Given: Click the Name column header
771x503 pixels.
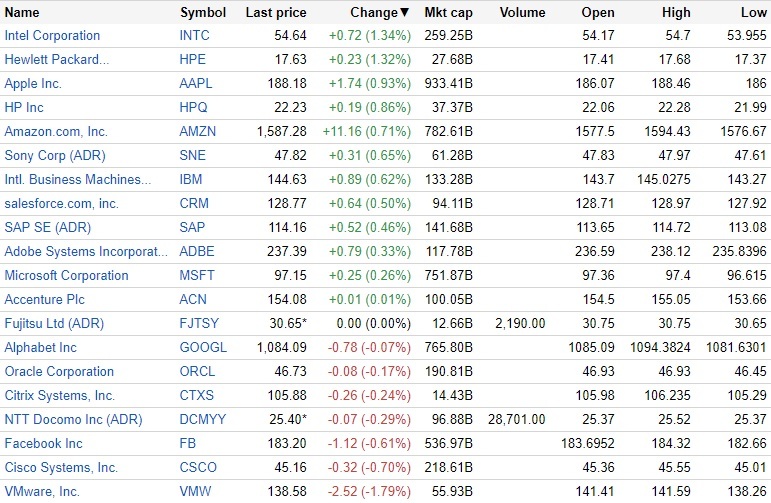Looking at the screenshot, I should (22, 13).
